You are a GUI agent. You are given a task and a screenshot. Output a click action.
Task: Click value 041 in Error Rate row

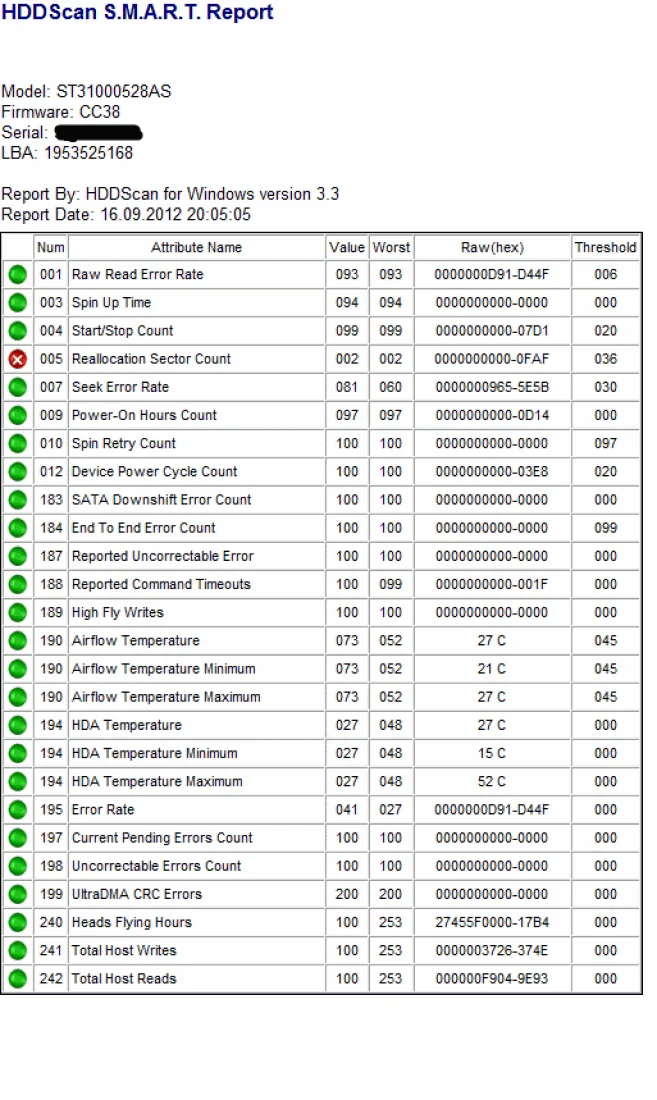347,810
